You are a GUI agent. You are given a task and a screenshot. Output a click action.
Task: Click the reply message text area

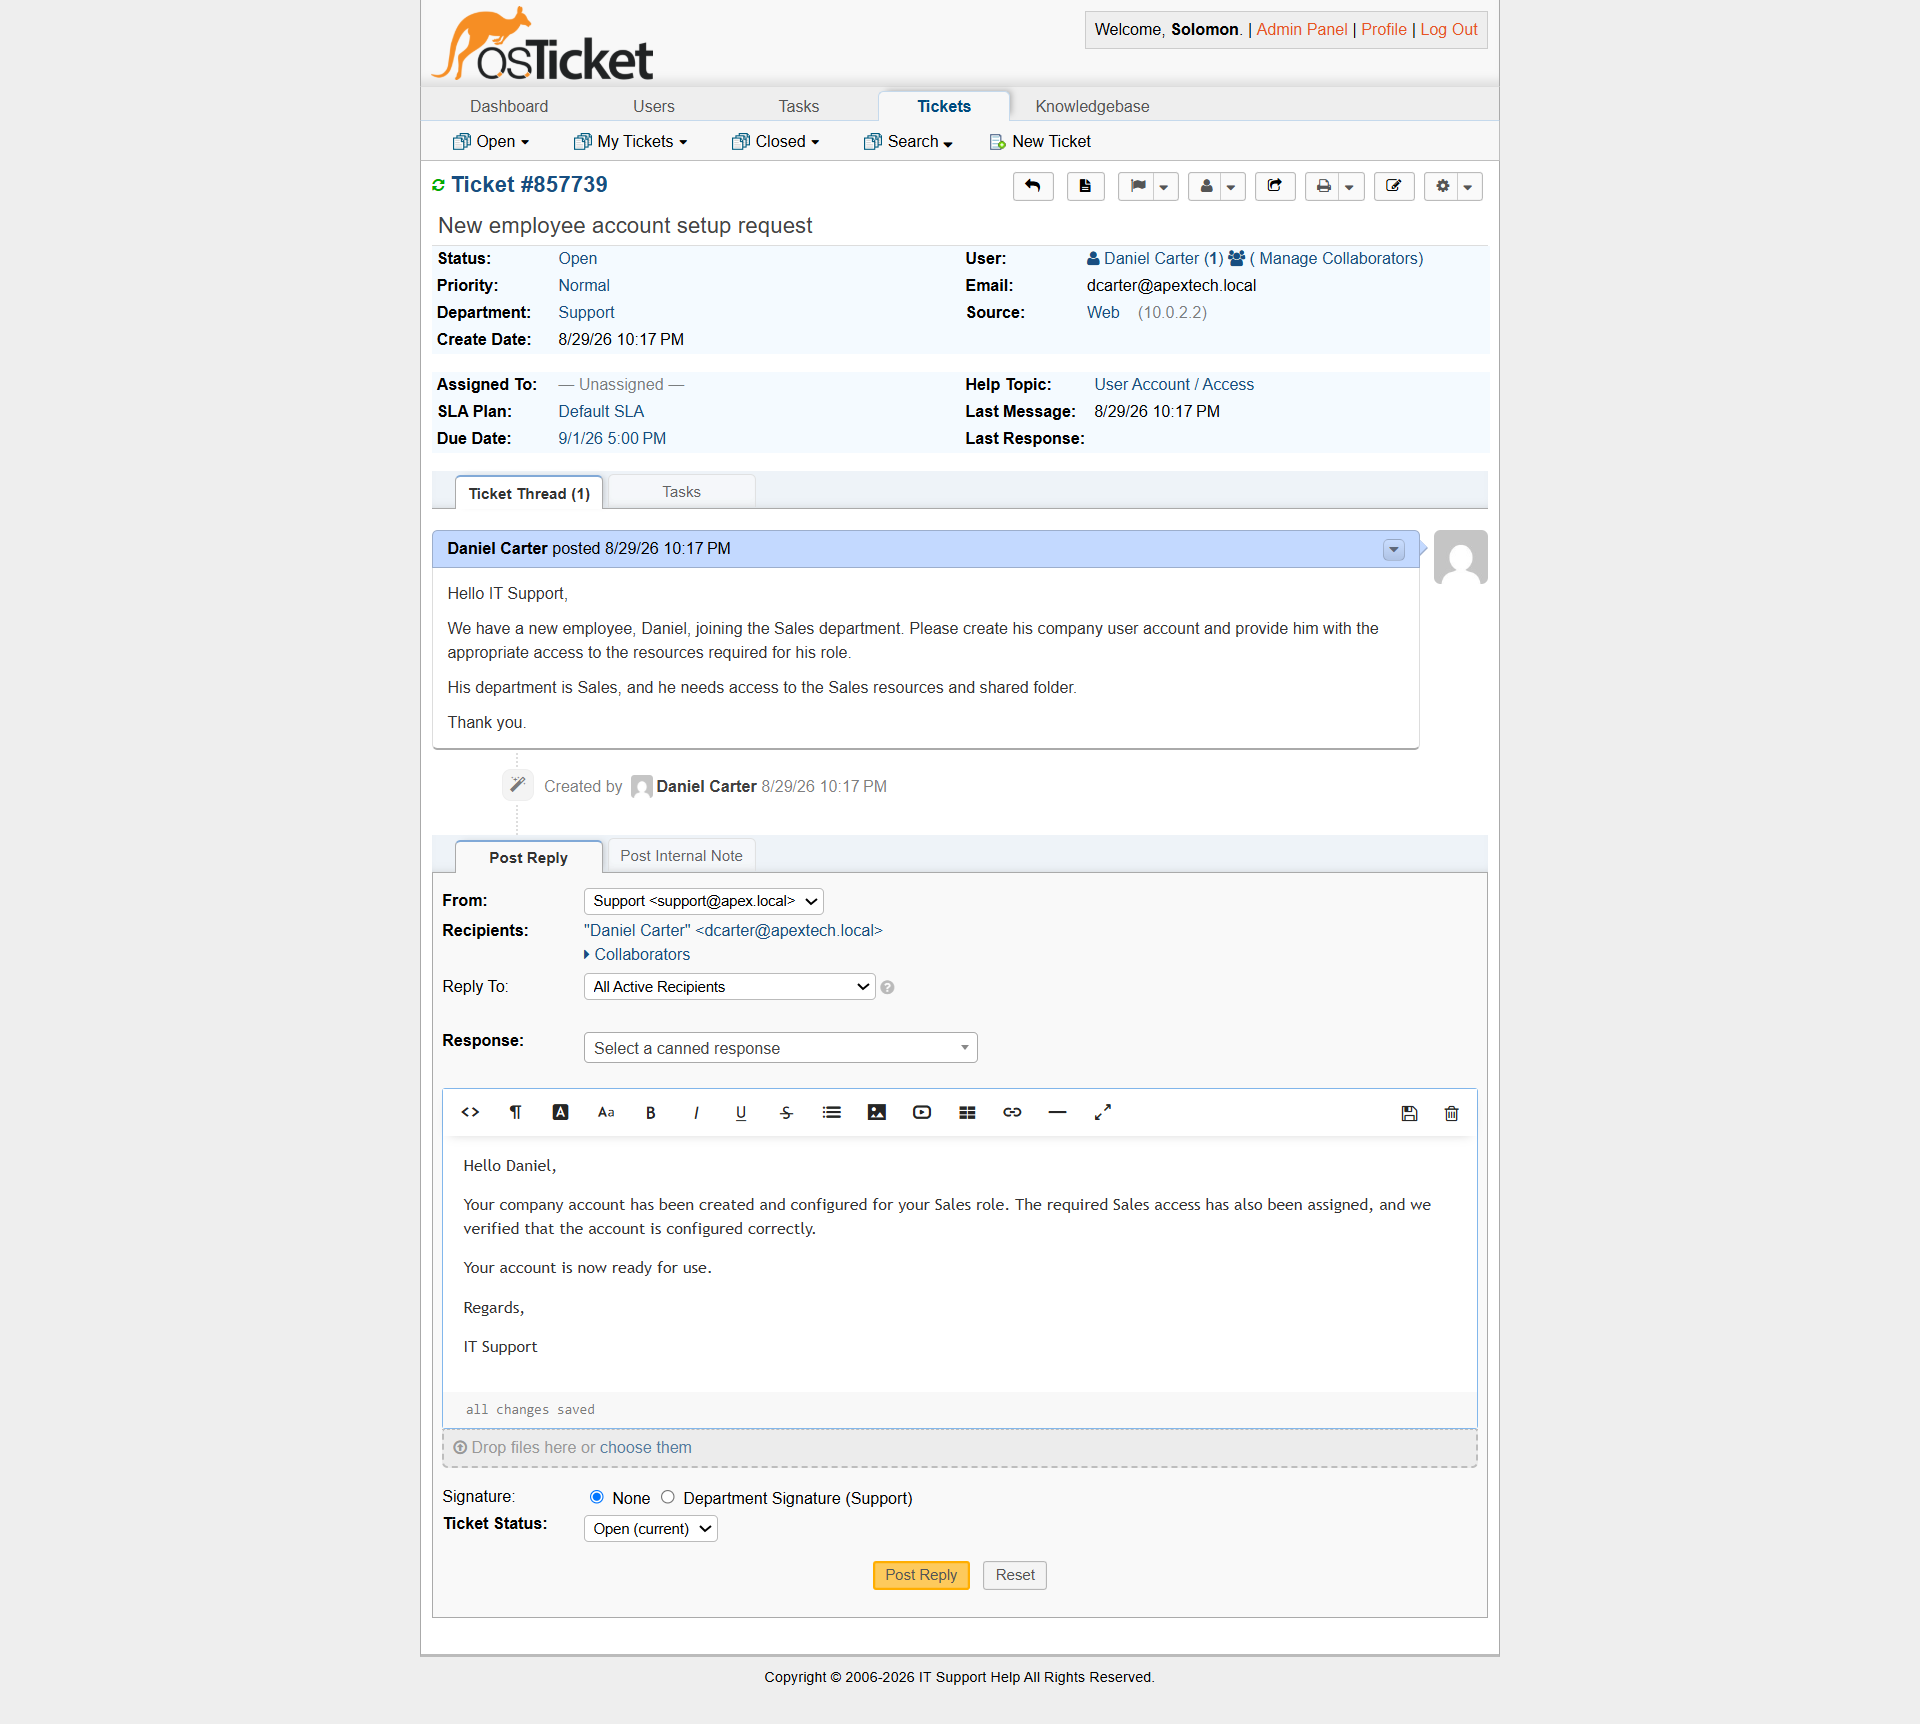[x=960, y=1265]
